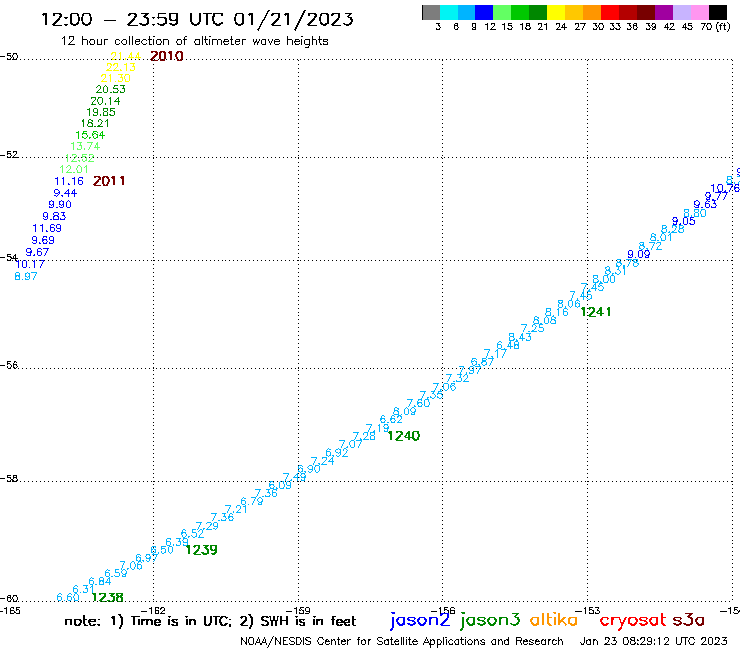Screen dimensions: 740x650
Task: Click the 6.84 wave height value
Action: tap(100, 582)
